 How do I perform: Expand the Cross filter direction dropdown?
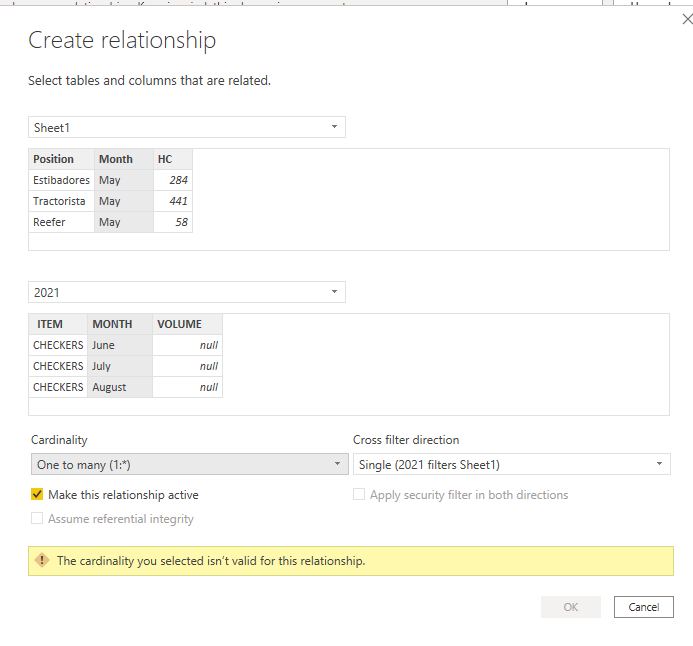click(x=512, y=464)
